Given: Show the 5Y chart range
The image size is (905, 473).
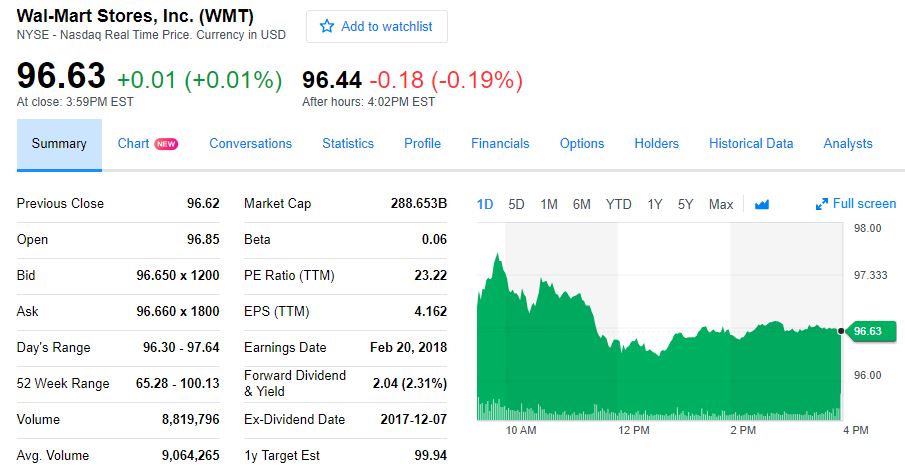Looking at the screenshot, I should [x=685, y=204].
